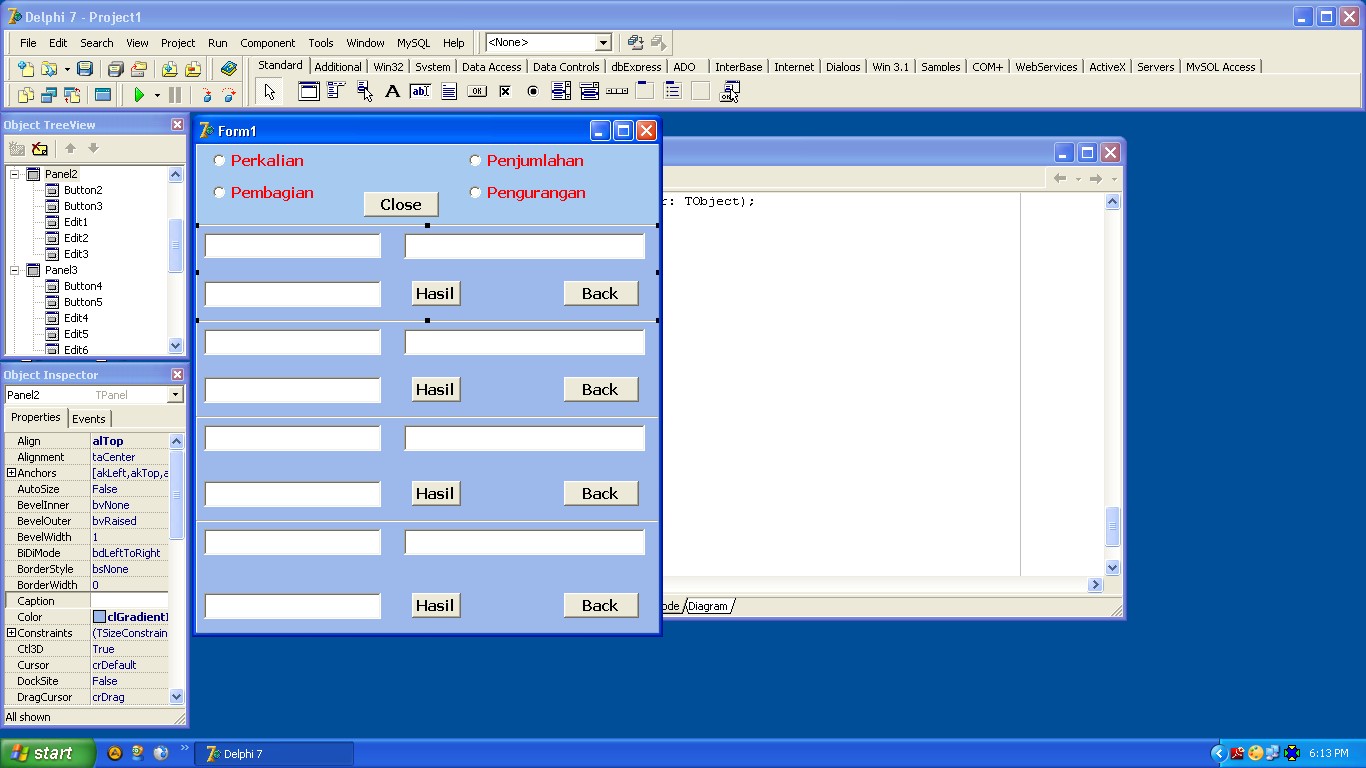Click the Open file toolbar icon
Image resolution: width=1366 pixels, height=768 pixels.
tap(49, 69)
